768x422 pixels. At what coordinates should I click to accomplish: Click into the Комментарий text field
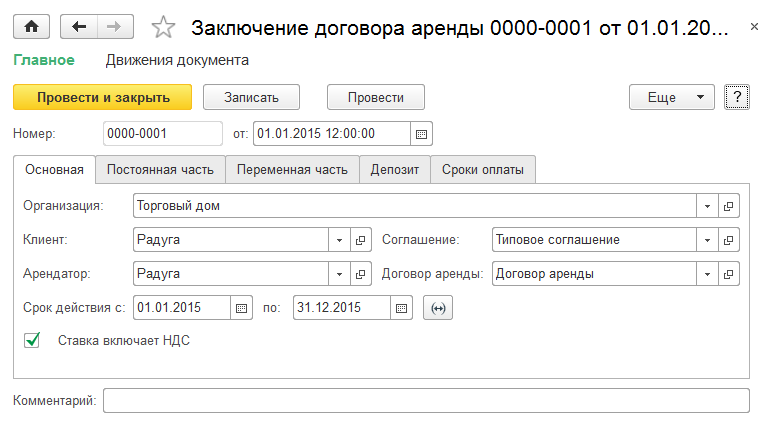(426, 401)
